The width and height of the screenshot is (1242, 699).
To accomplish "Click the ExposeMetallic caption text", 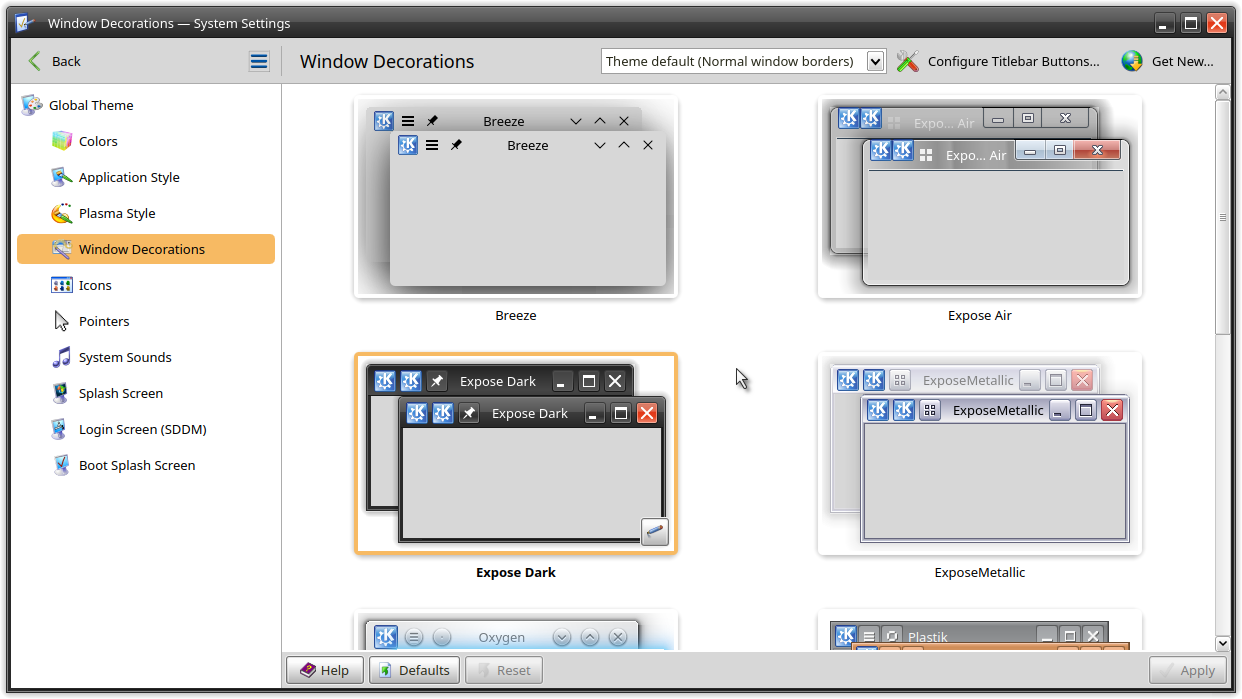I will [980, 573].
